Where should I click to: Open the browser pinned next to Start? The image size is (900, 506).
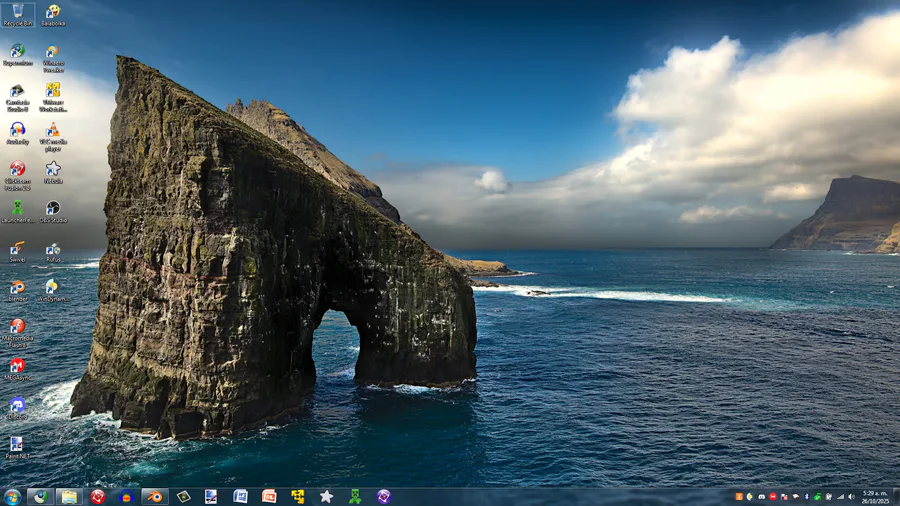click(40, 496)
